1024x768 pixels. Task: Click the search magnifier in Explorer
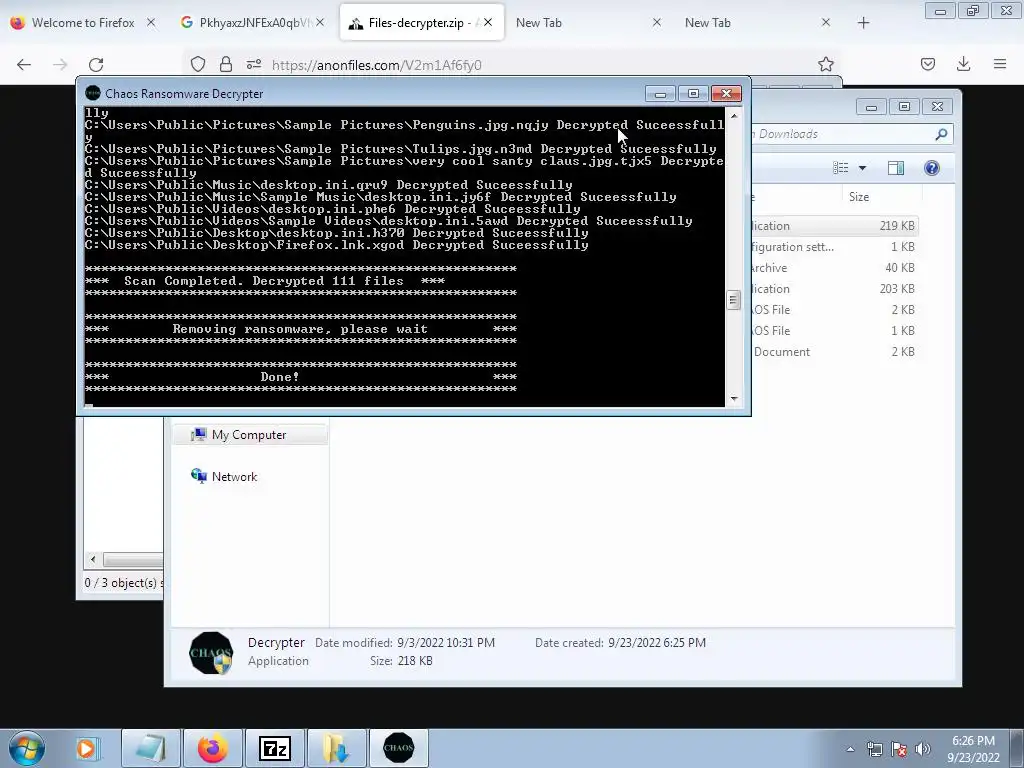pyautogui.click(x=941, y=134)
